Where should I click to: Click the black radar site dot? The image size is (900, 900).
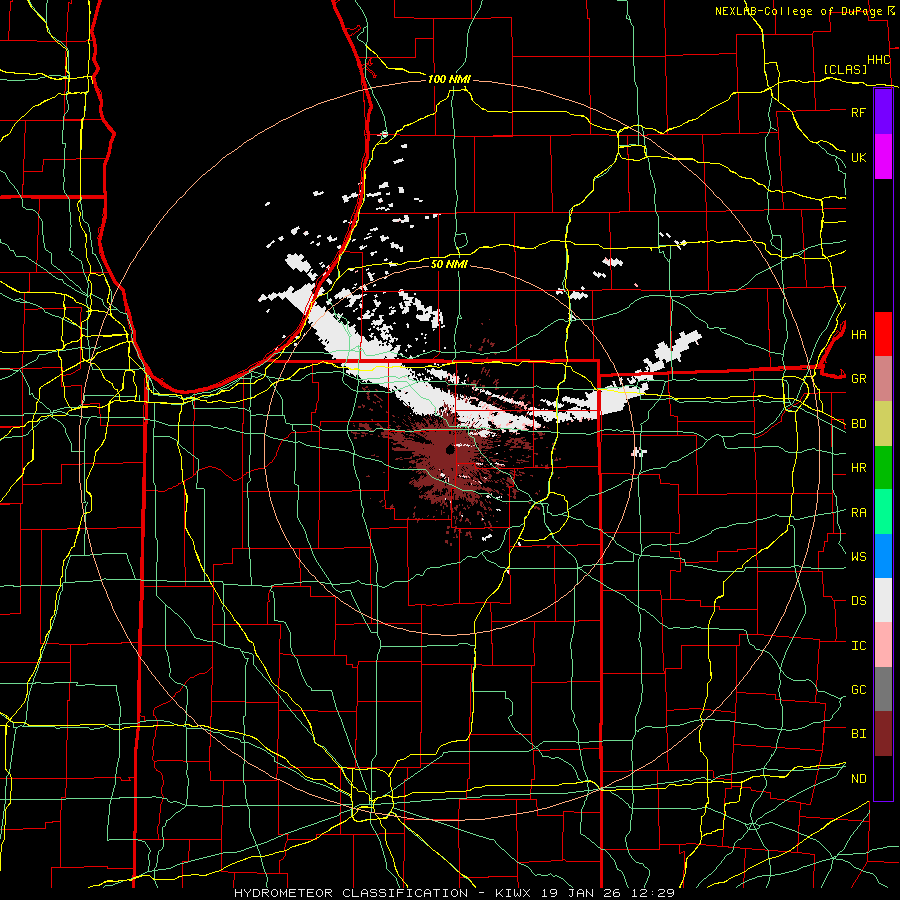pos(449,449)
